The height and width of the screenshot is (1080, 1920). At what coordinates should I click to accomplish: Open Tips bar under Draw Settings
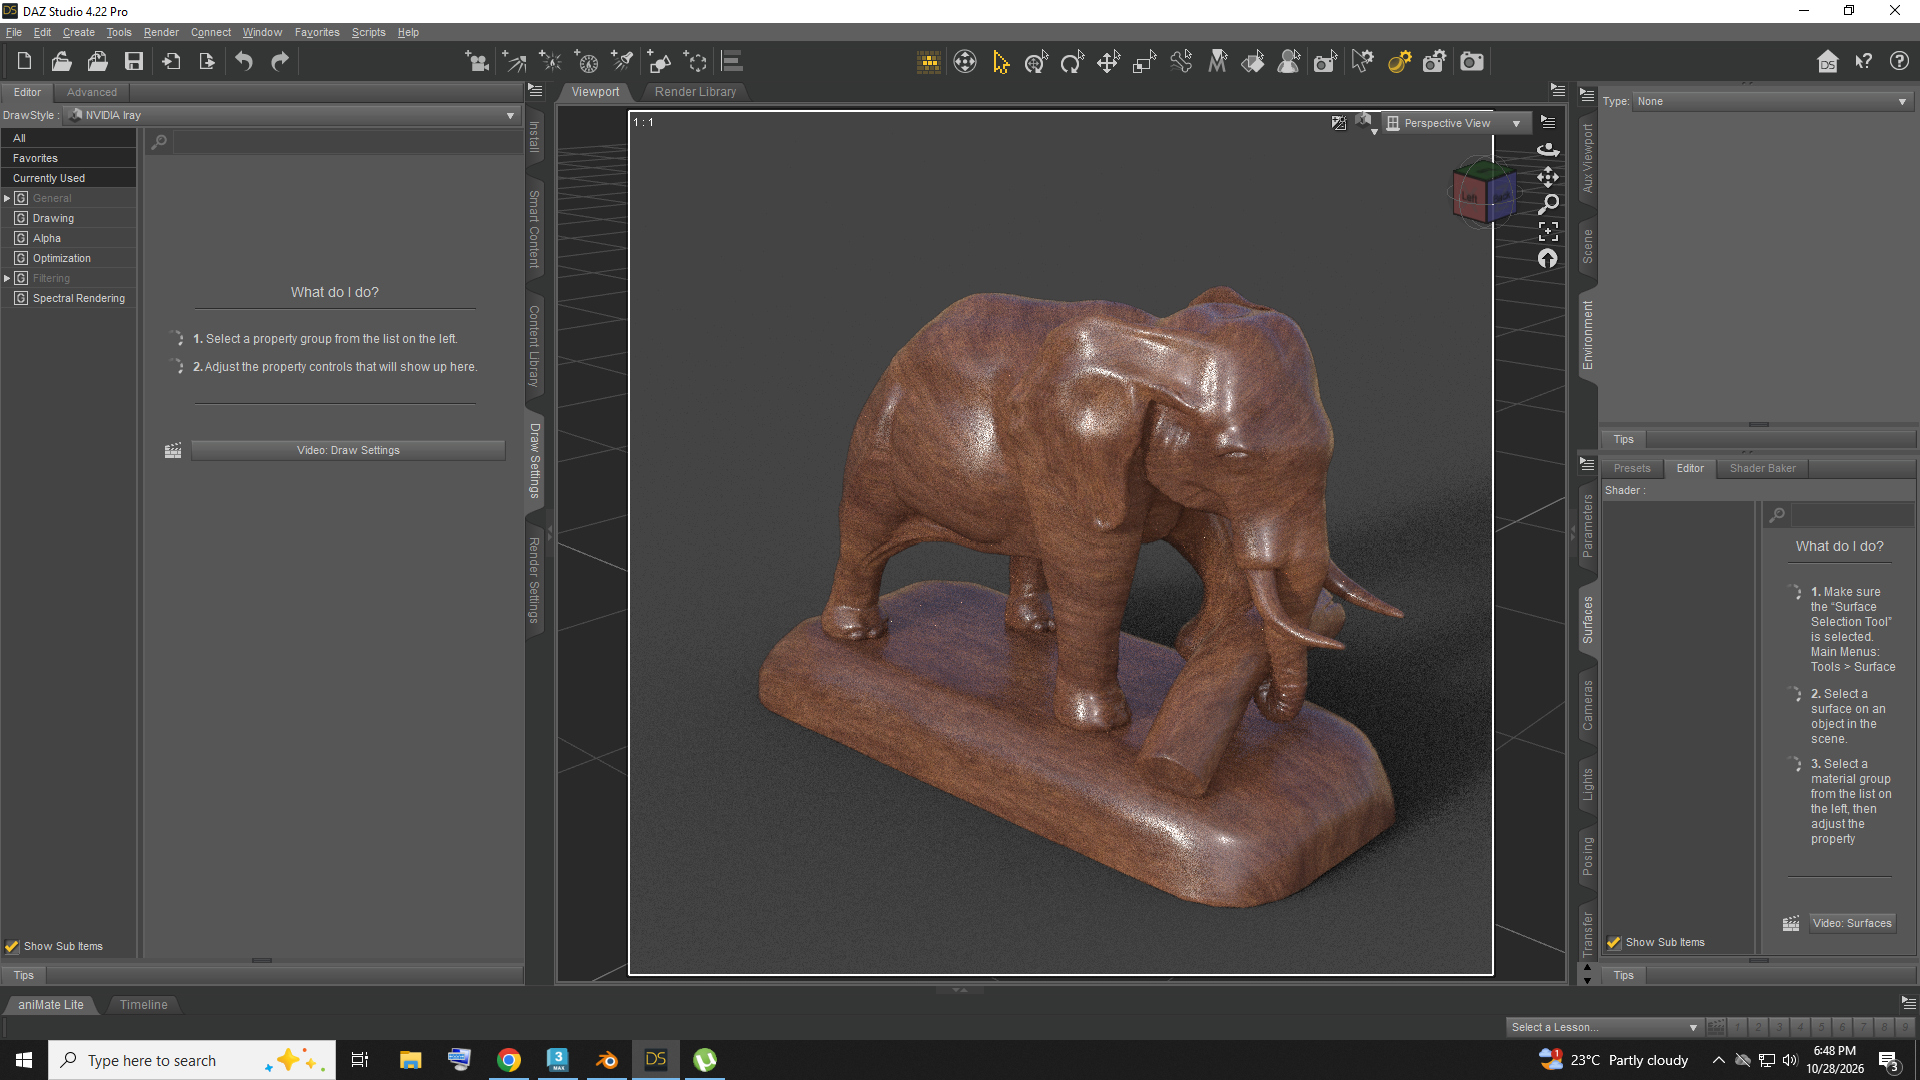[x=24, y=975]
